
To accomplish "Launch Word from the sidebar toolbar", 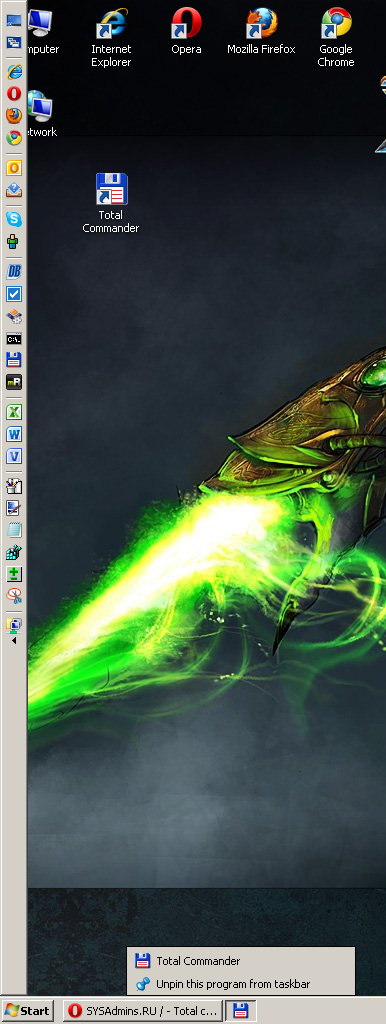I will pos(14,434).
